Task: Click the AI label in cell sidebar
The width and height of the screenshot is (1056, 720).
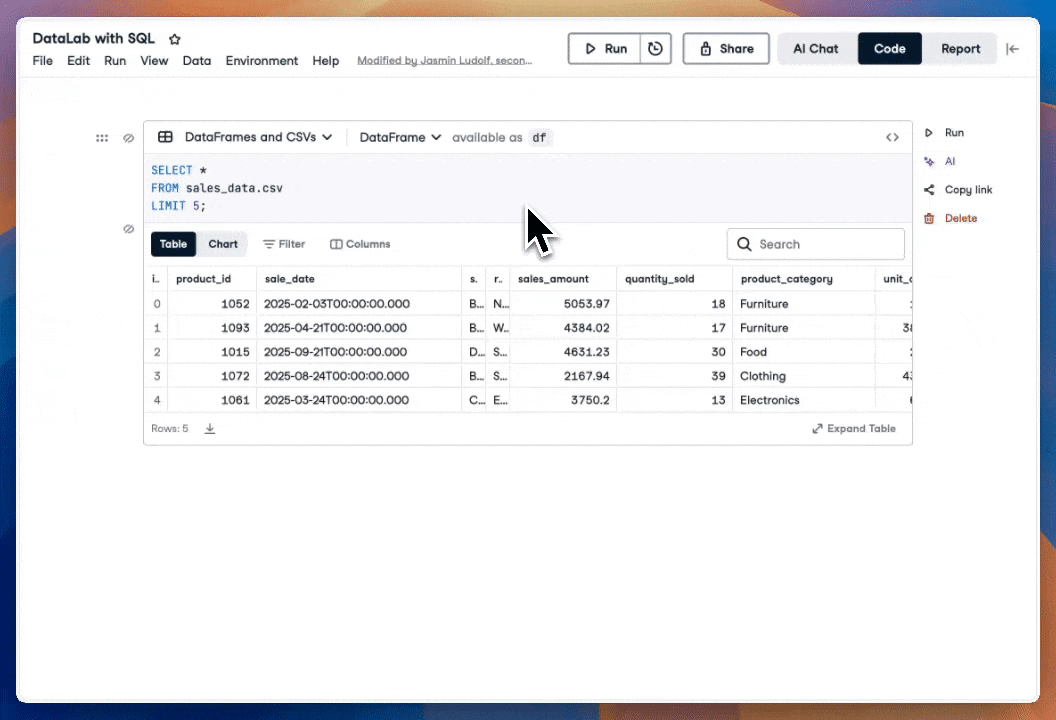Action: pyautogui.click(x=950, y=161)
